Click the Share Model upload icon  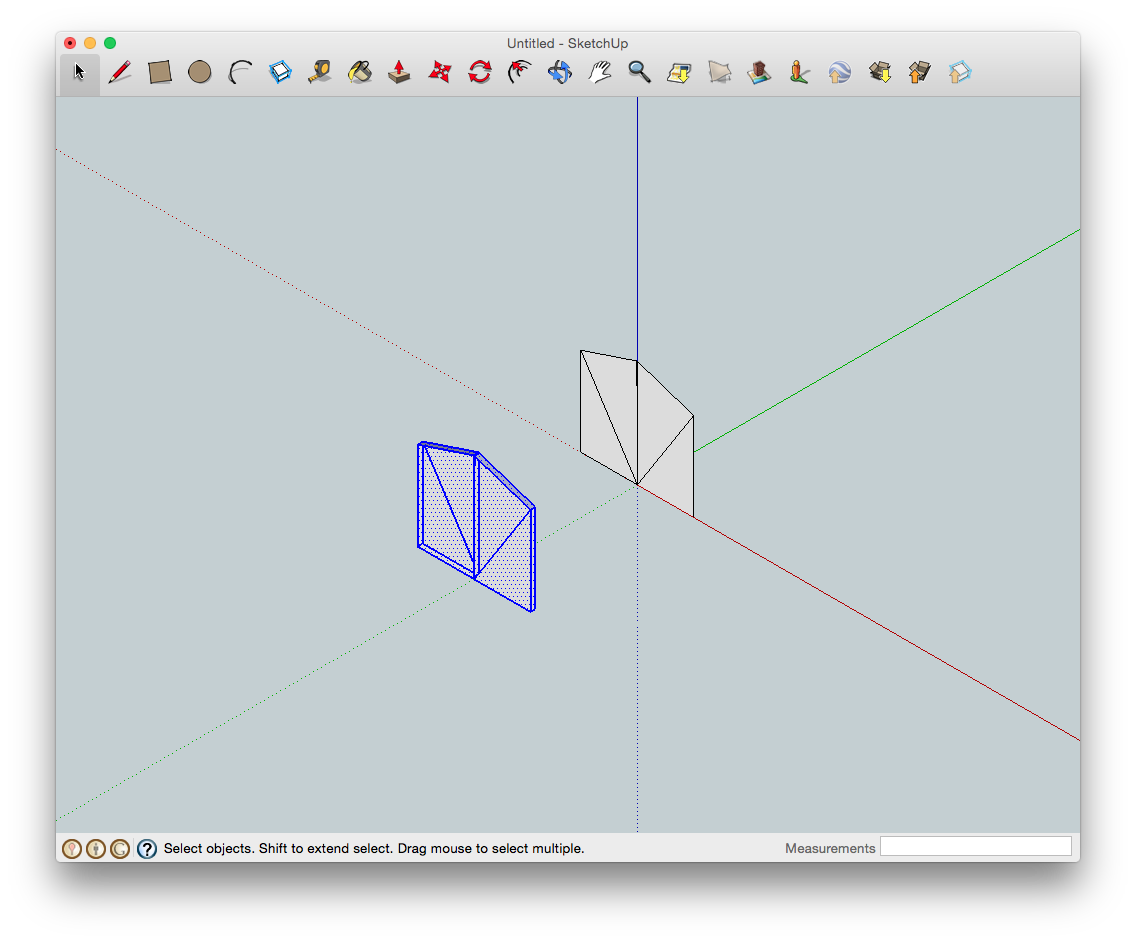tap(919, 72)
